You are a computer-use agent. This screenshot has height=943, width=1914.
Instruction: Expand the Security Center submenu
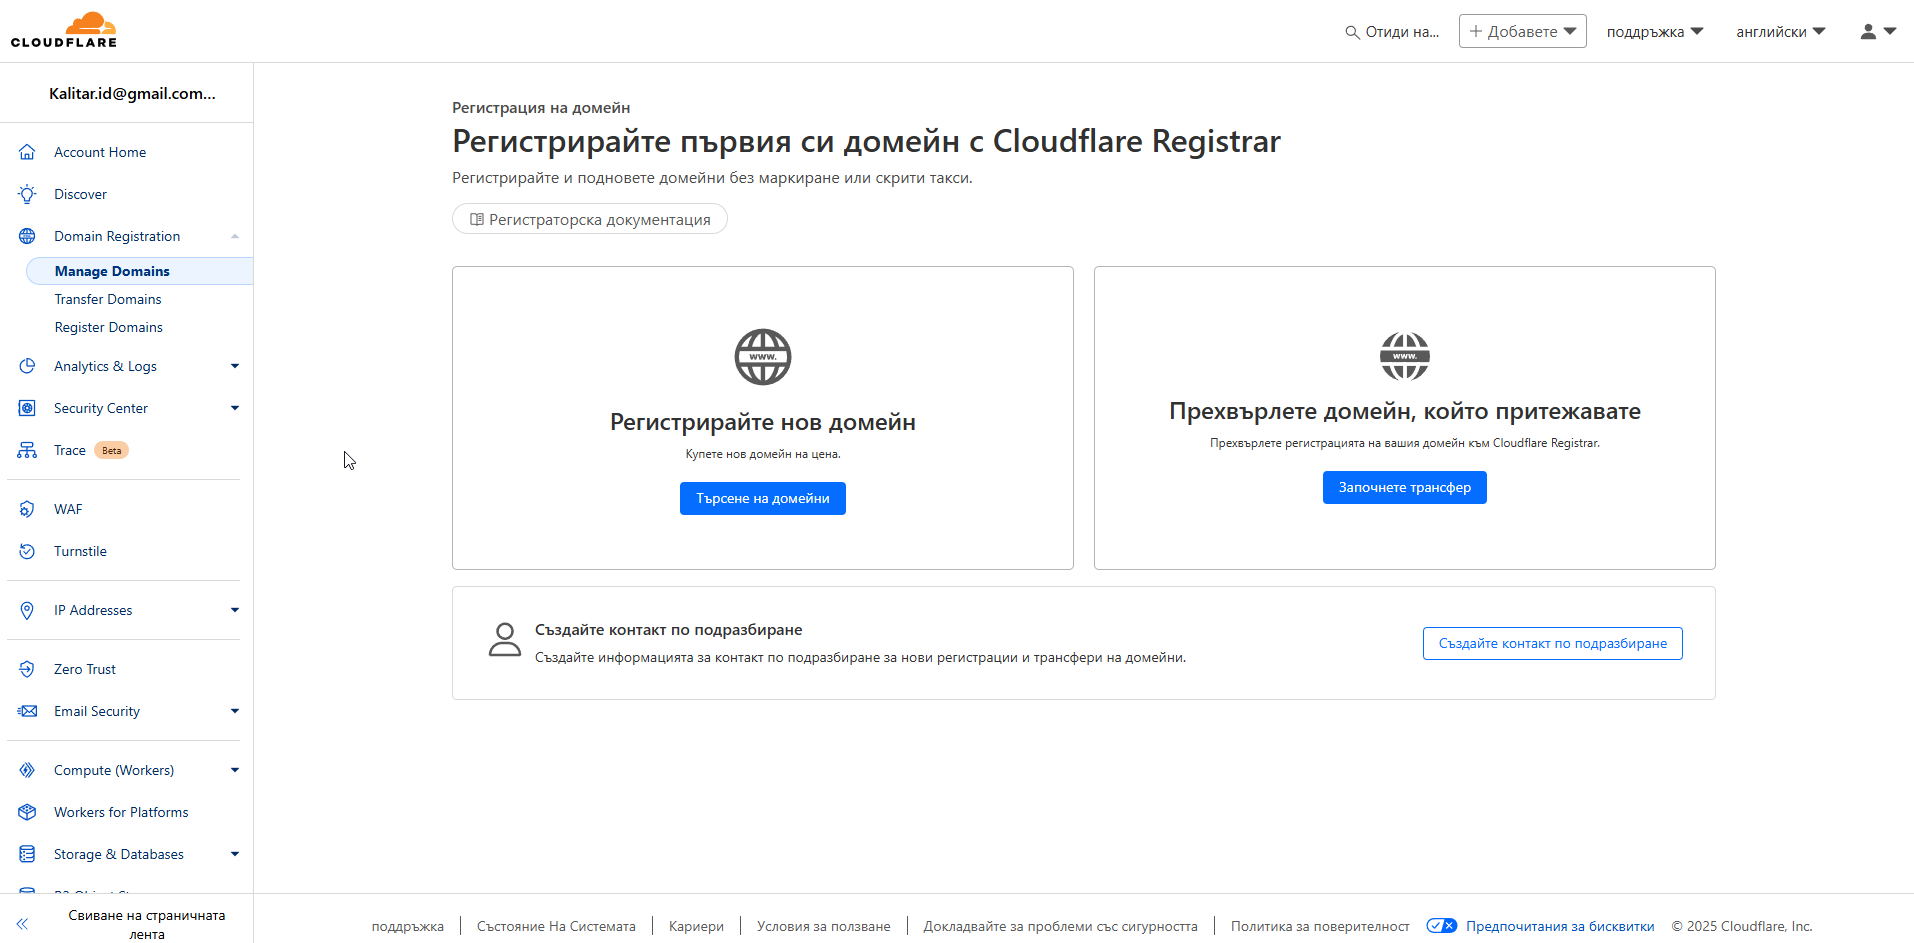point(235,408)
